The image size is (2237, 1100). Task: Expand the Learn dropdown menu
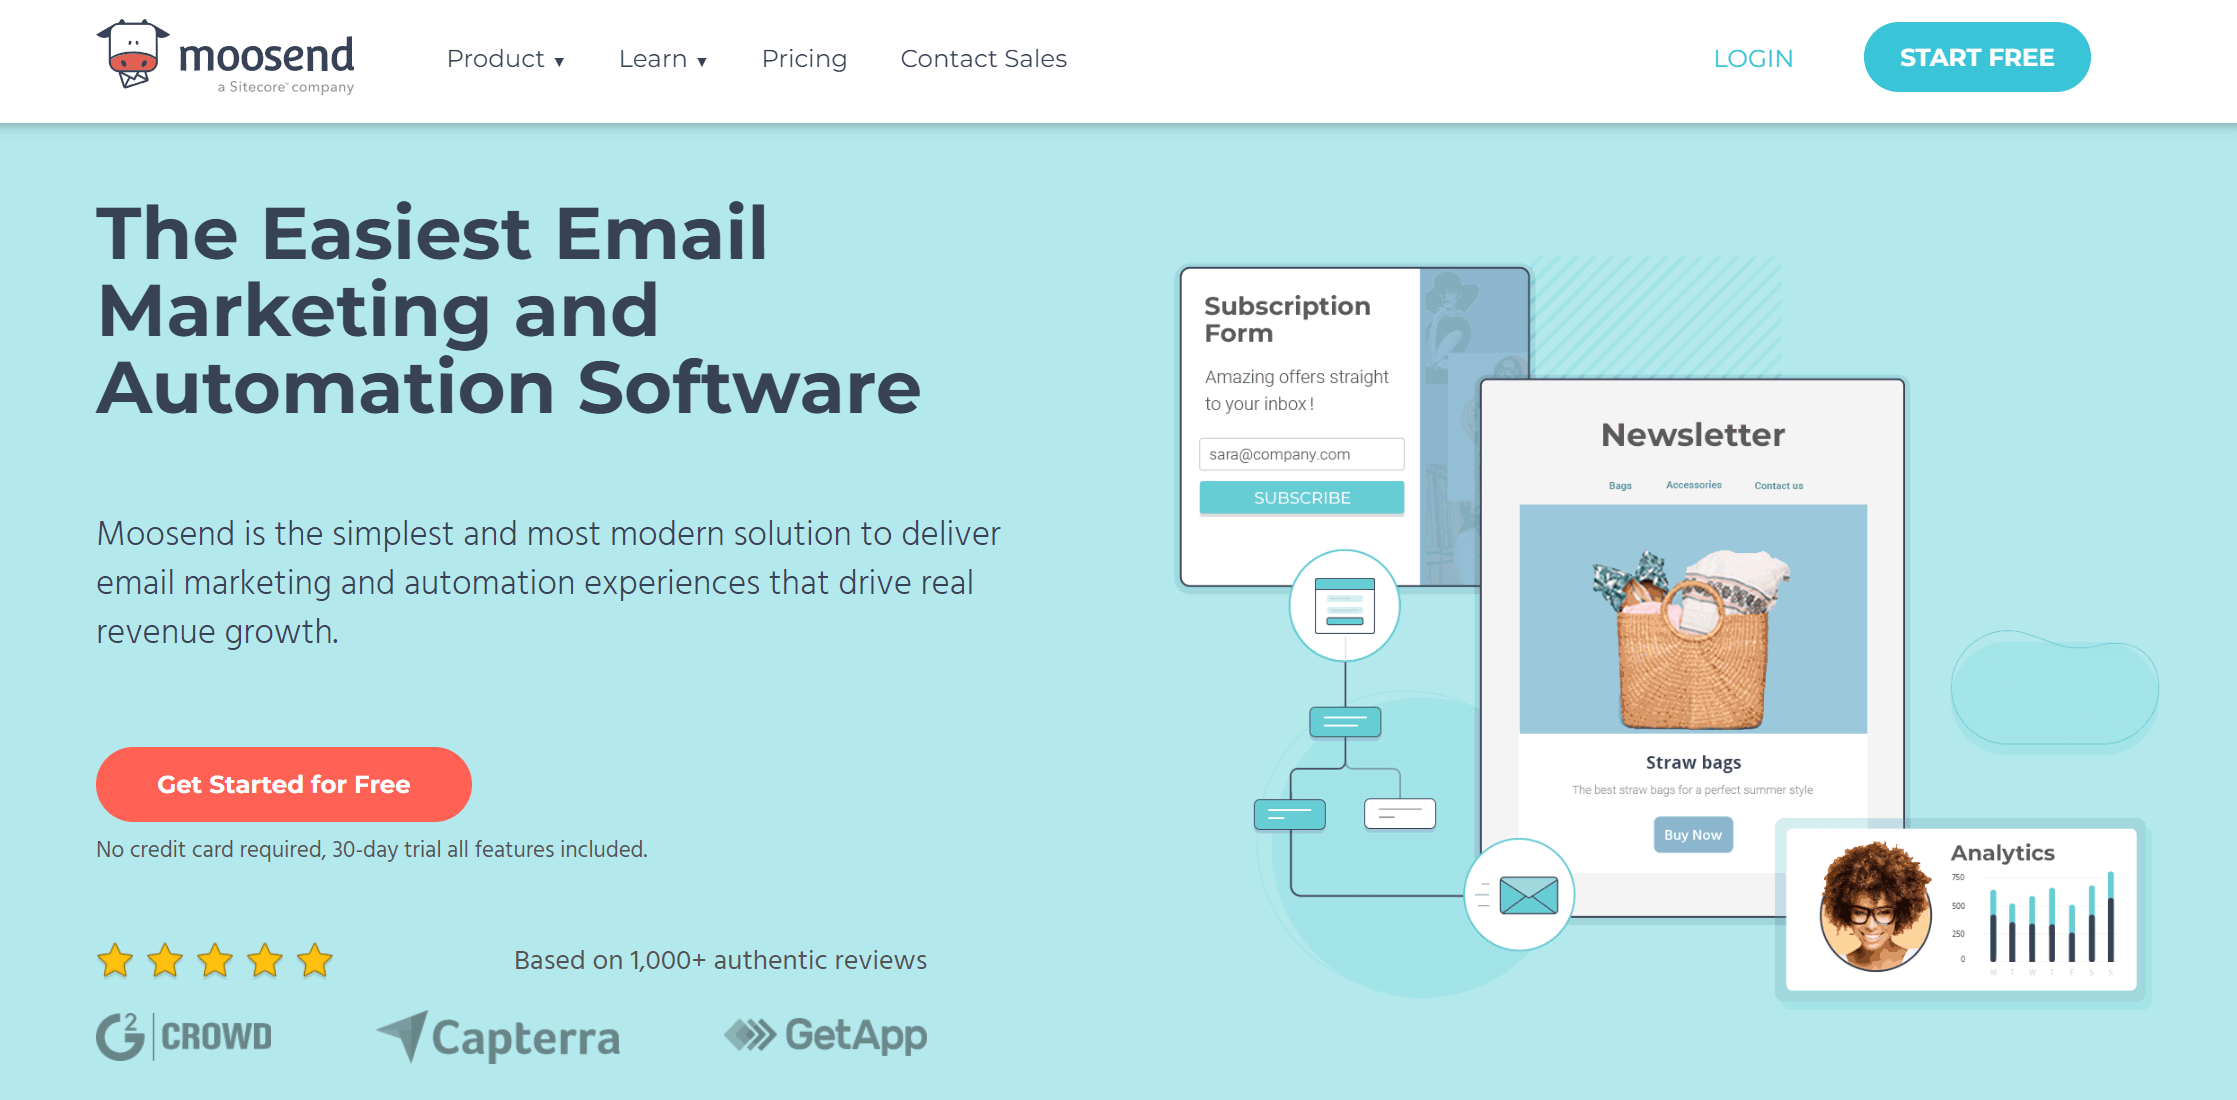click(x=663, y=58)
